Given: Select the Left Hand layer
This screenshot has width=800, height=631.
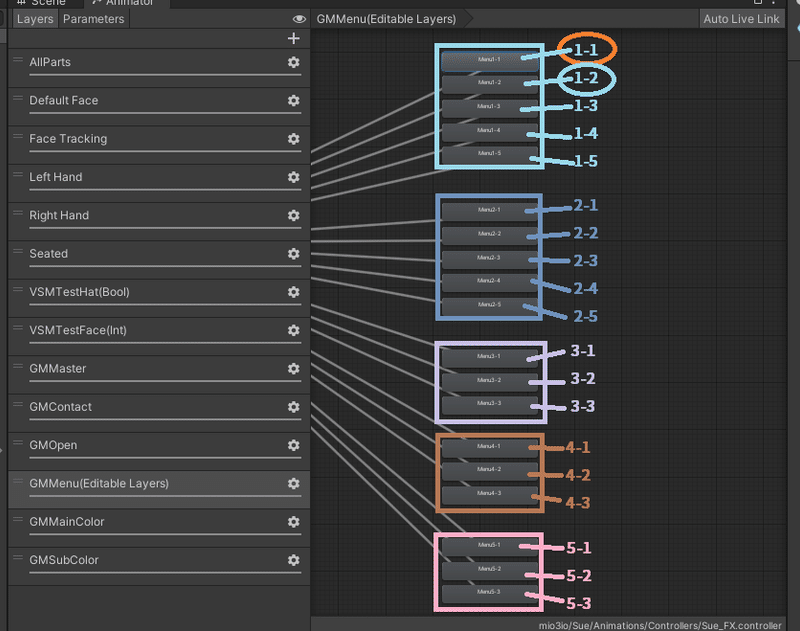Looking at the screenshot, I should coord(159,182).
